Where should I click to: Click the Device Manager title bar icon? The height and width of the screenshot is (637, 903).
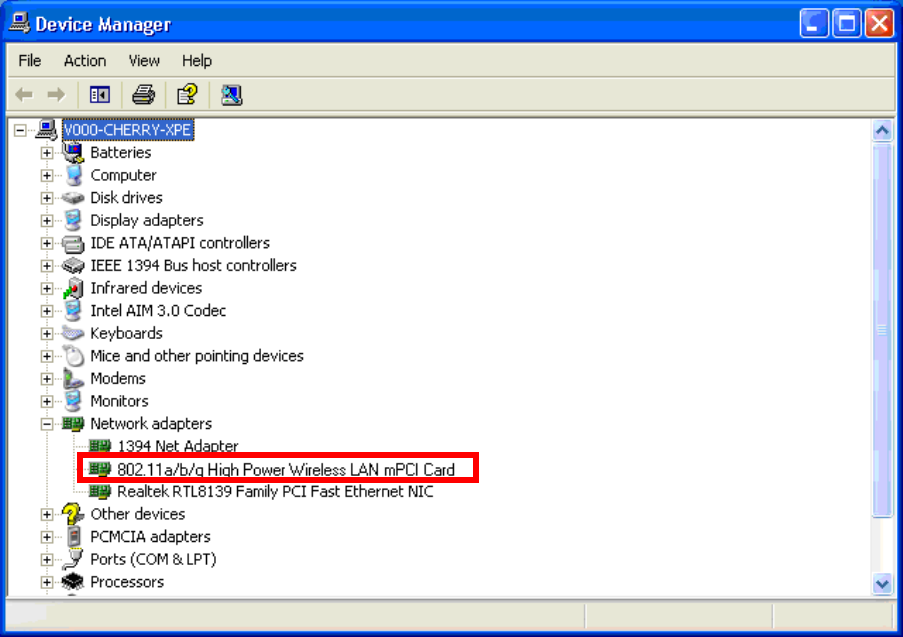coord(19,23)
